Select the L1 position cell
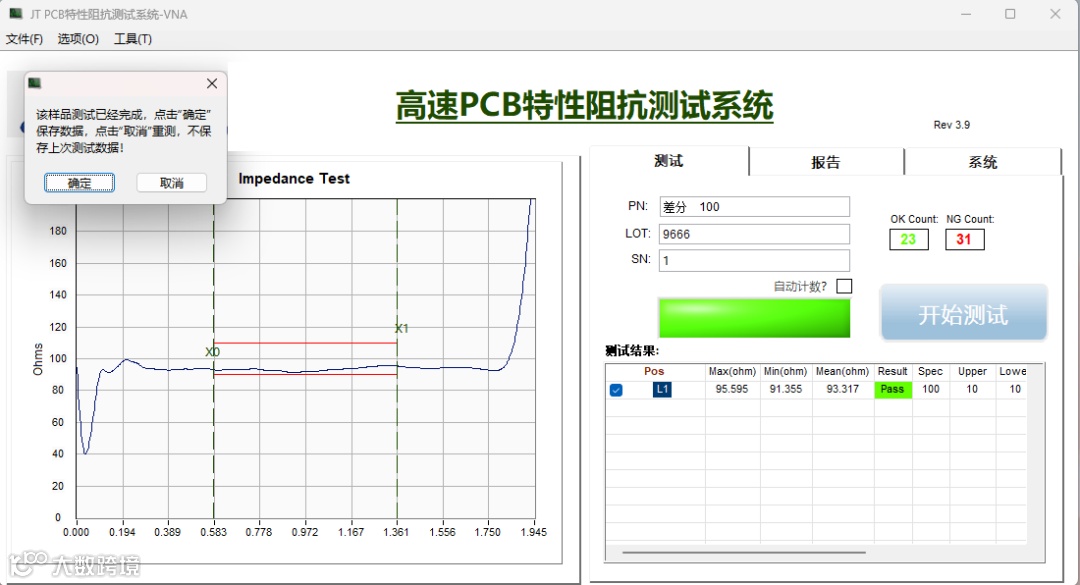The width and height of the screenshot is (1080, 585). pos(662,389)
